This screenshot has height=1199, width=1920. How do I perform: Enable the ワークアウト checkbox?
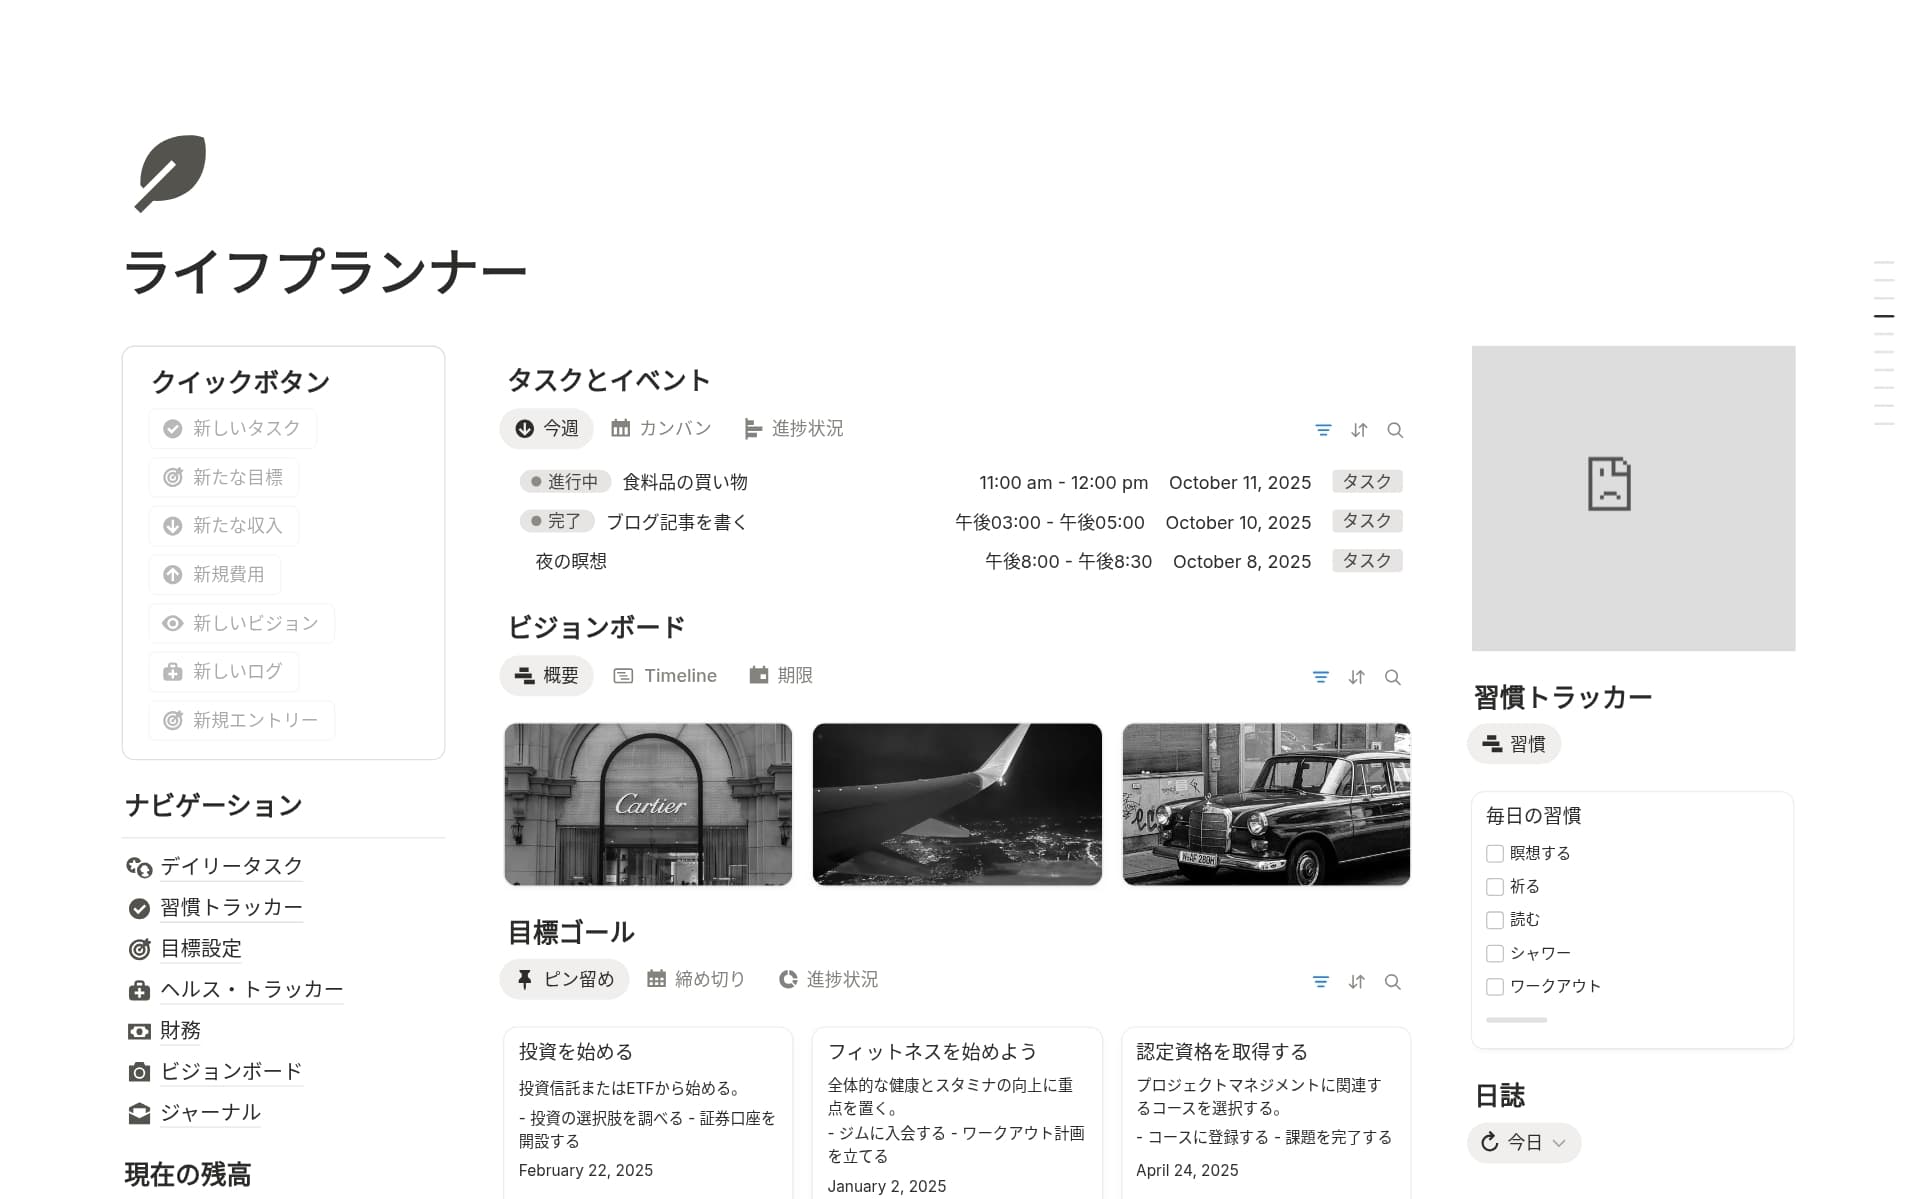click(1495, 986)
